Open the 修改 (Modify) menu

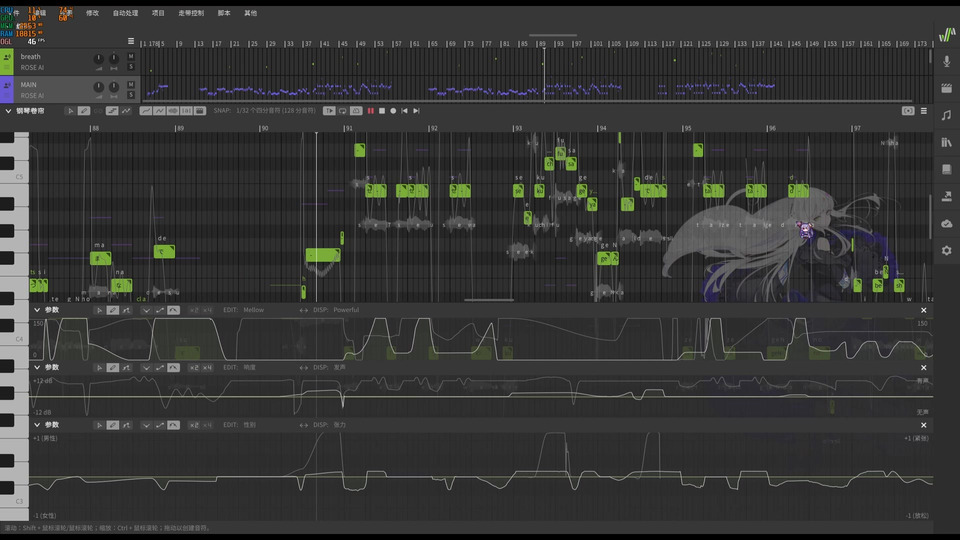click(x=92, y=13)
